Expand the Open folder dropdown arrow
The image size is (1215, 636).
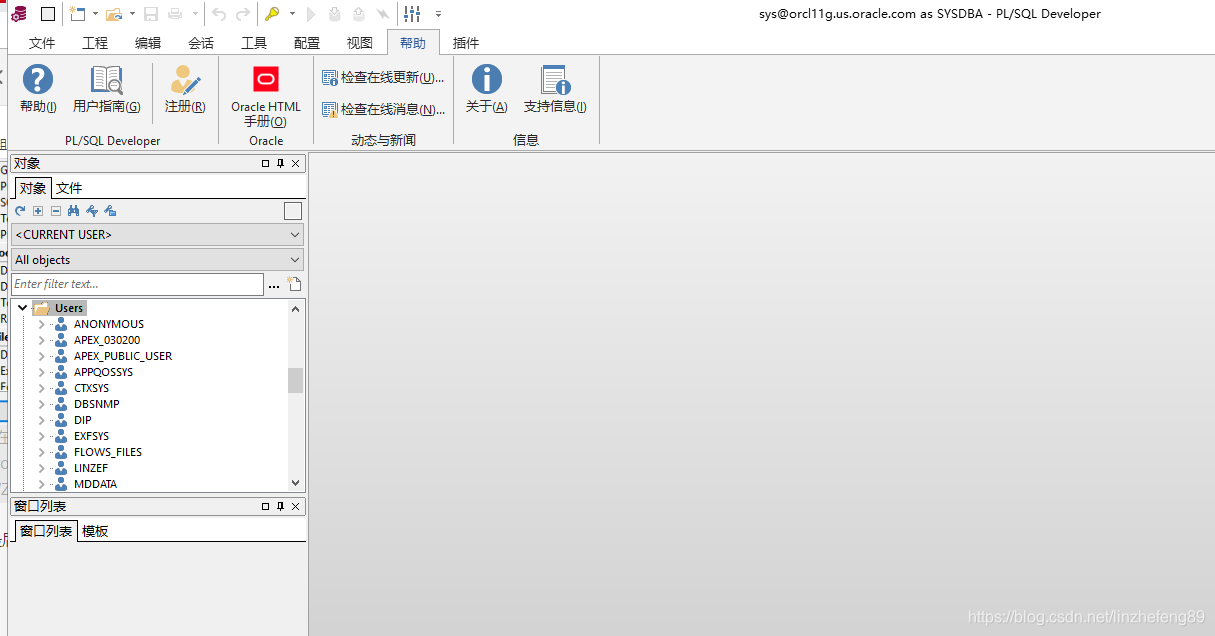pyautogui.click(x=132, y=14)
